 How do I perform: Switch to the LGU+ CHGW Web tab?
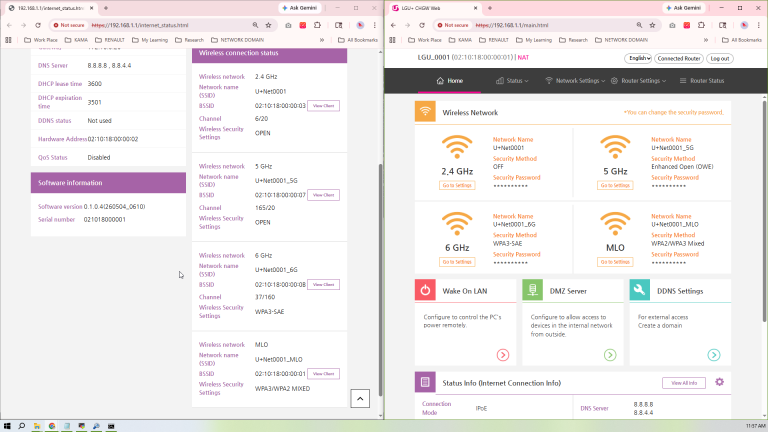tap(435, 8)
